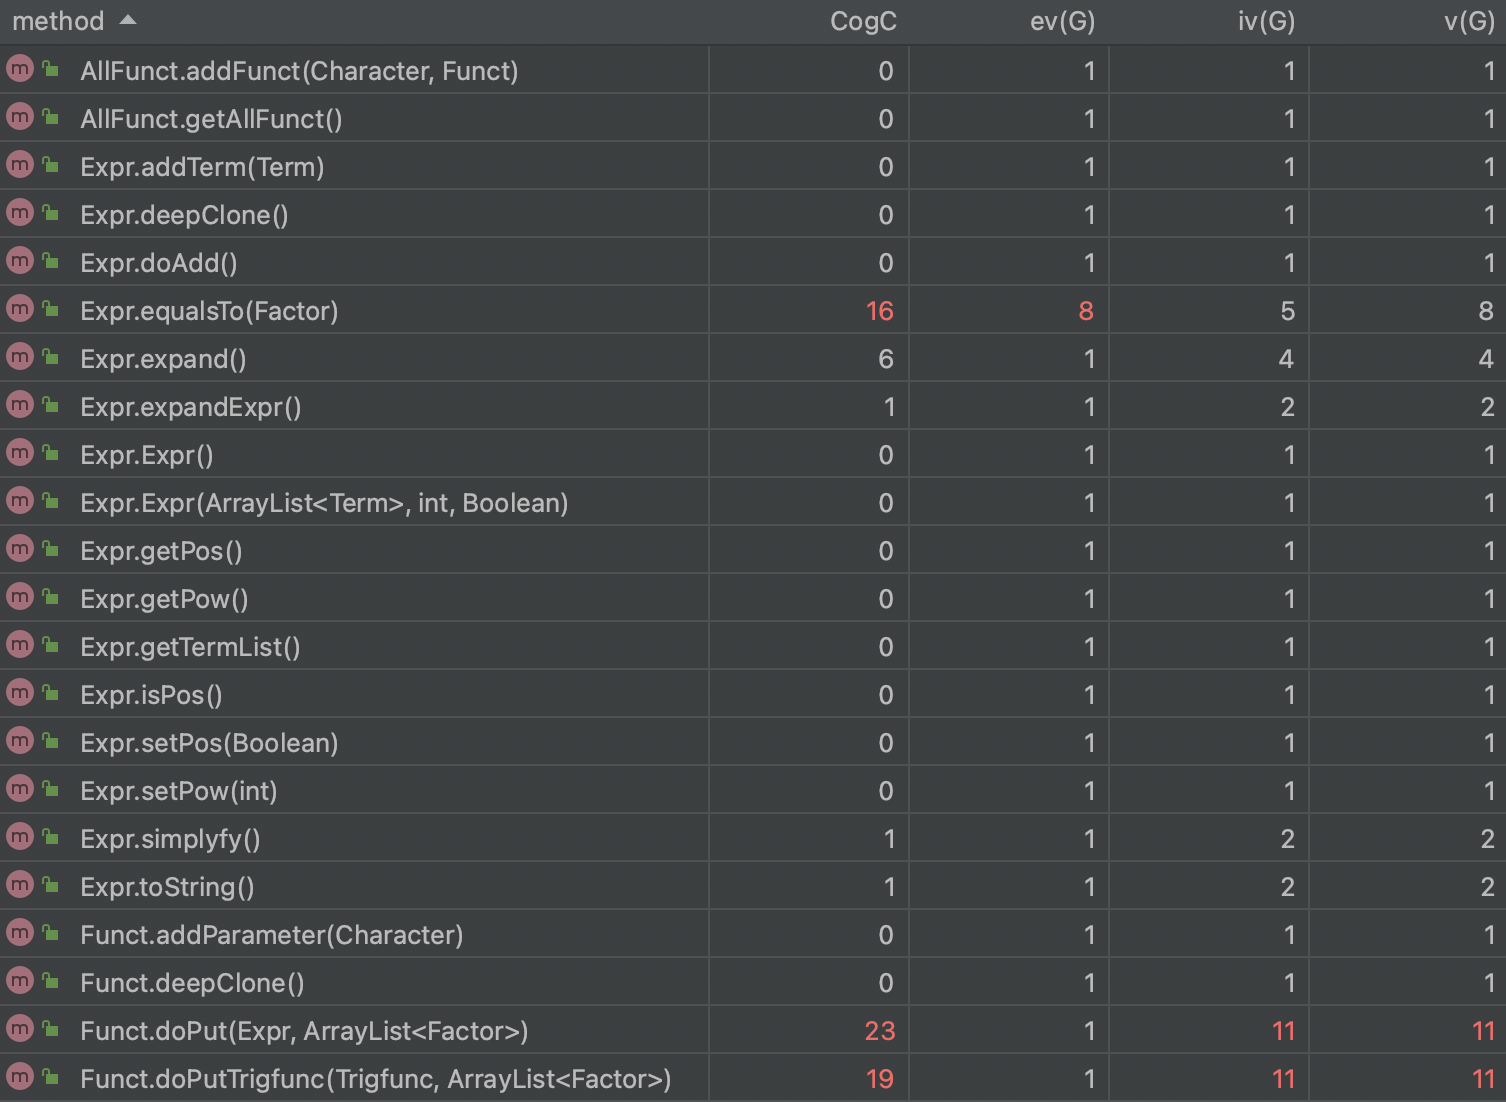1506x1102 pixels.
Task: Click method icon beside Funct.doPut row
Action: 20,1029
